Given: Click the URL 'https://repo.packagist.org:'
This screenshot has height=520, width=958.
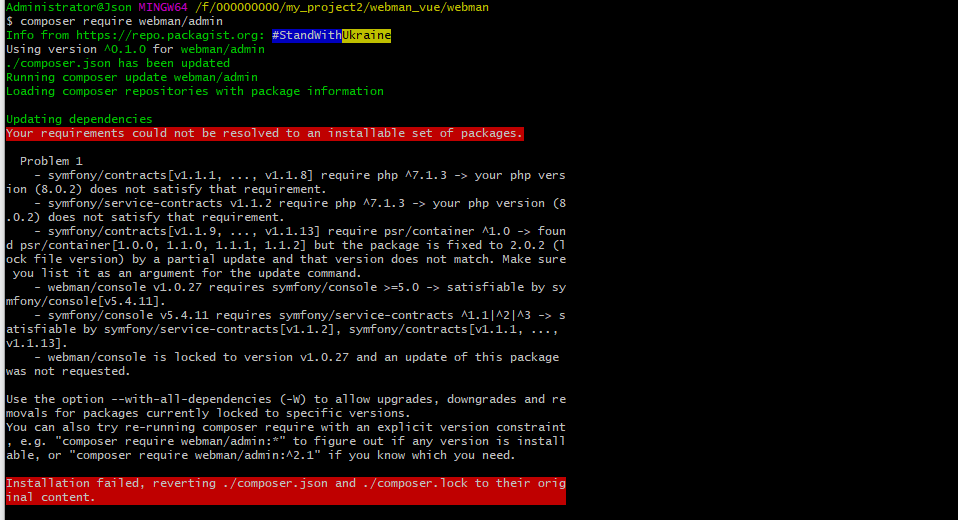Looking at the screenshot, I should tap(170, 35).
